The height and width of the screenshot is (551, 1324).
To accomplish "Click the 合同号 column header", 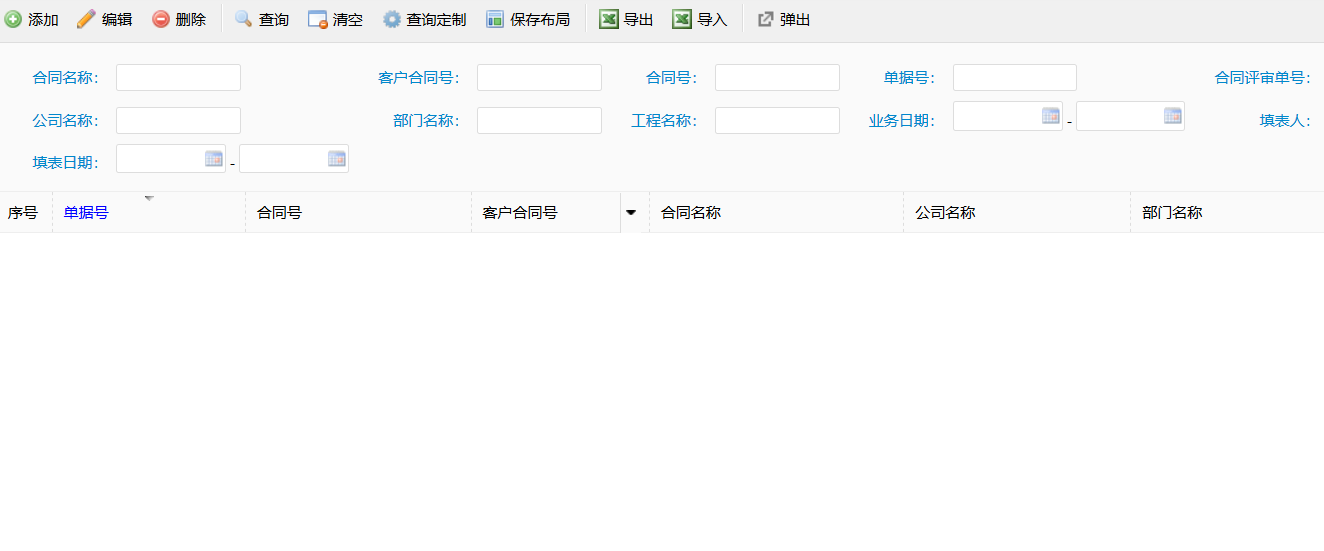I will (358, 212).
